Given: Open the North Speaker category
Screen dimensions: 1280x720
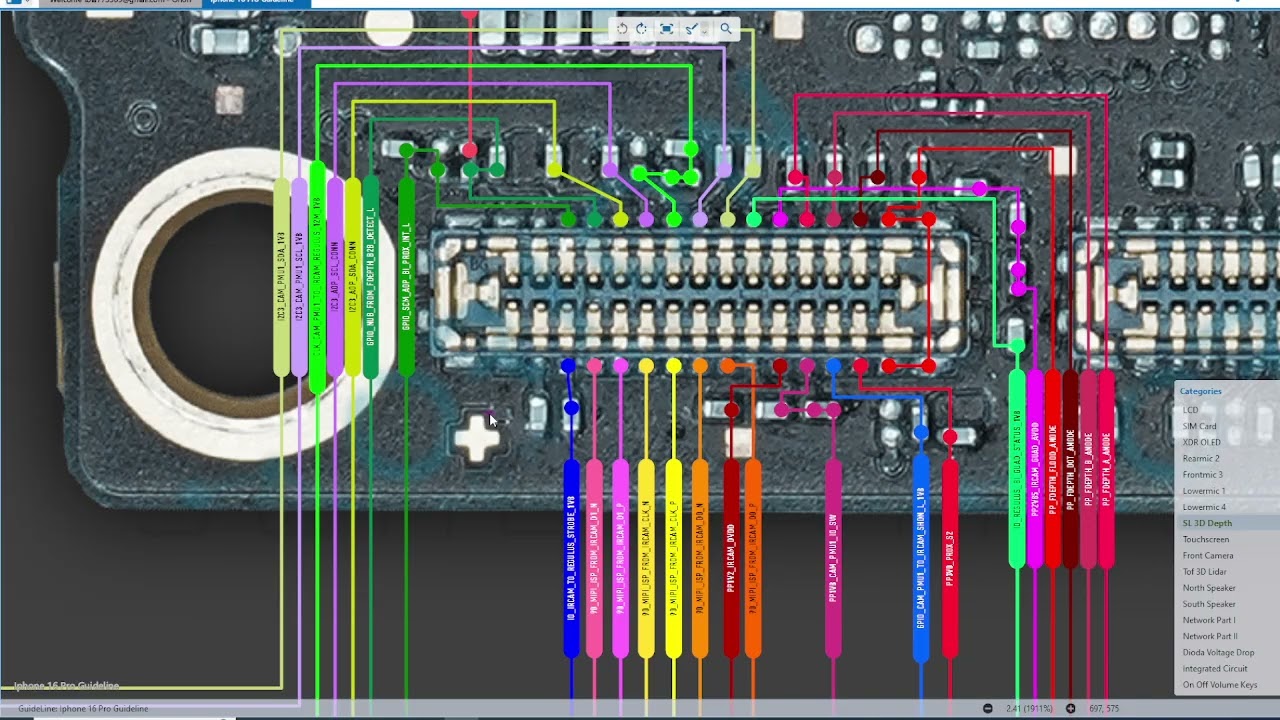Looking at the screenshot, I should [1209, 588].
